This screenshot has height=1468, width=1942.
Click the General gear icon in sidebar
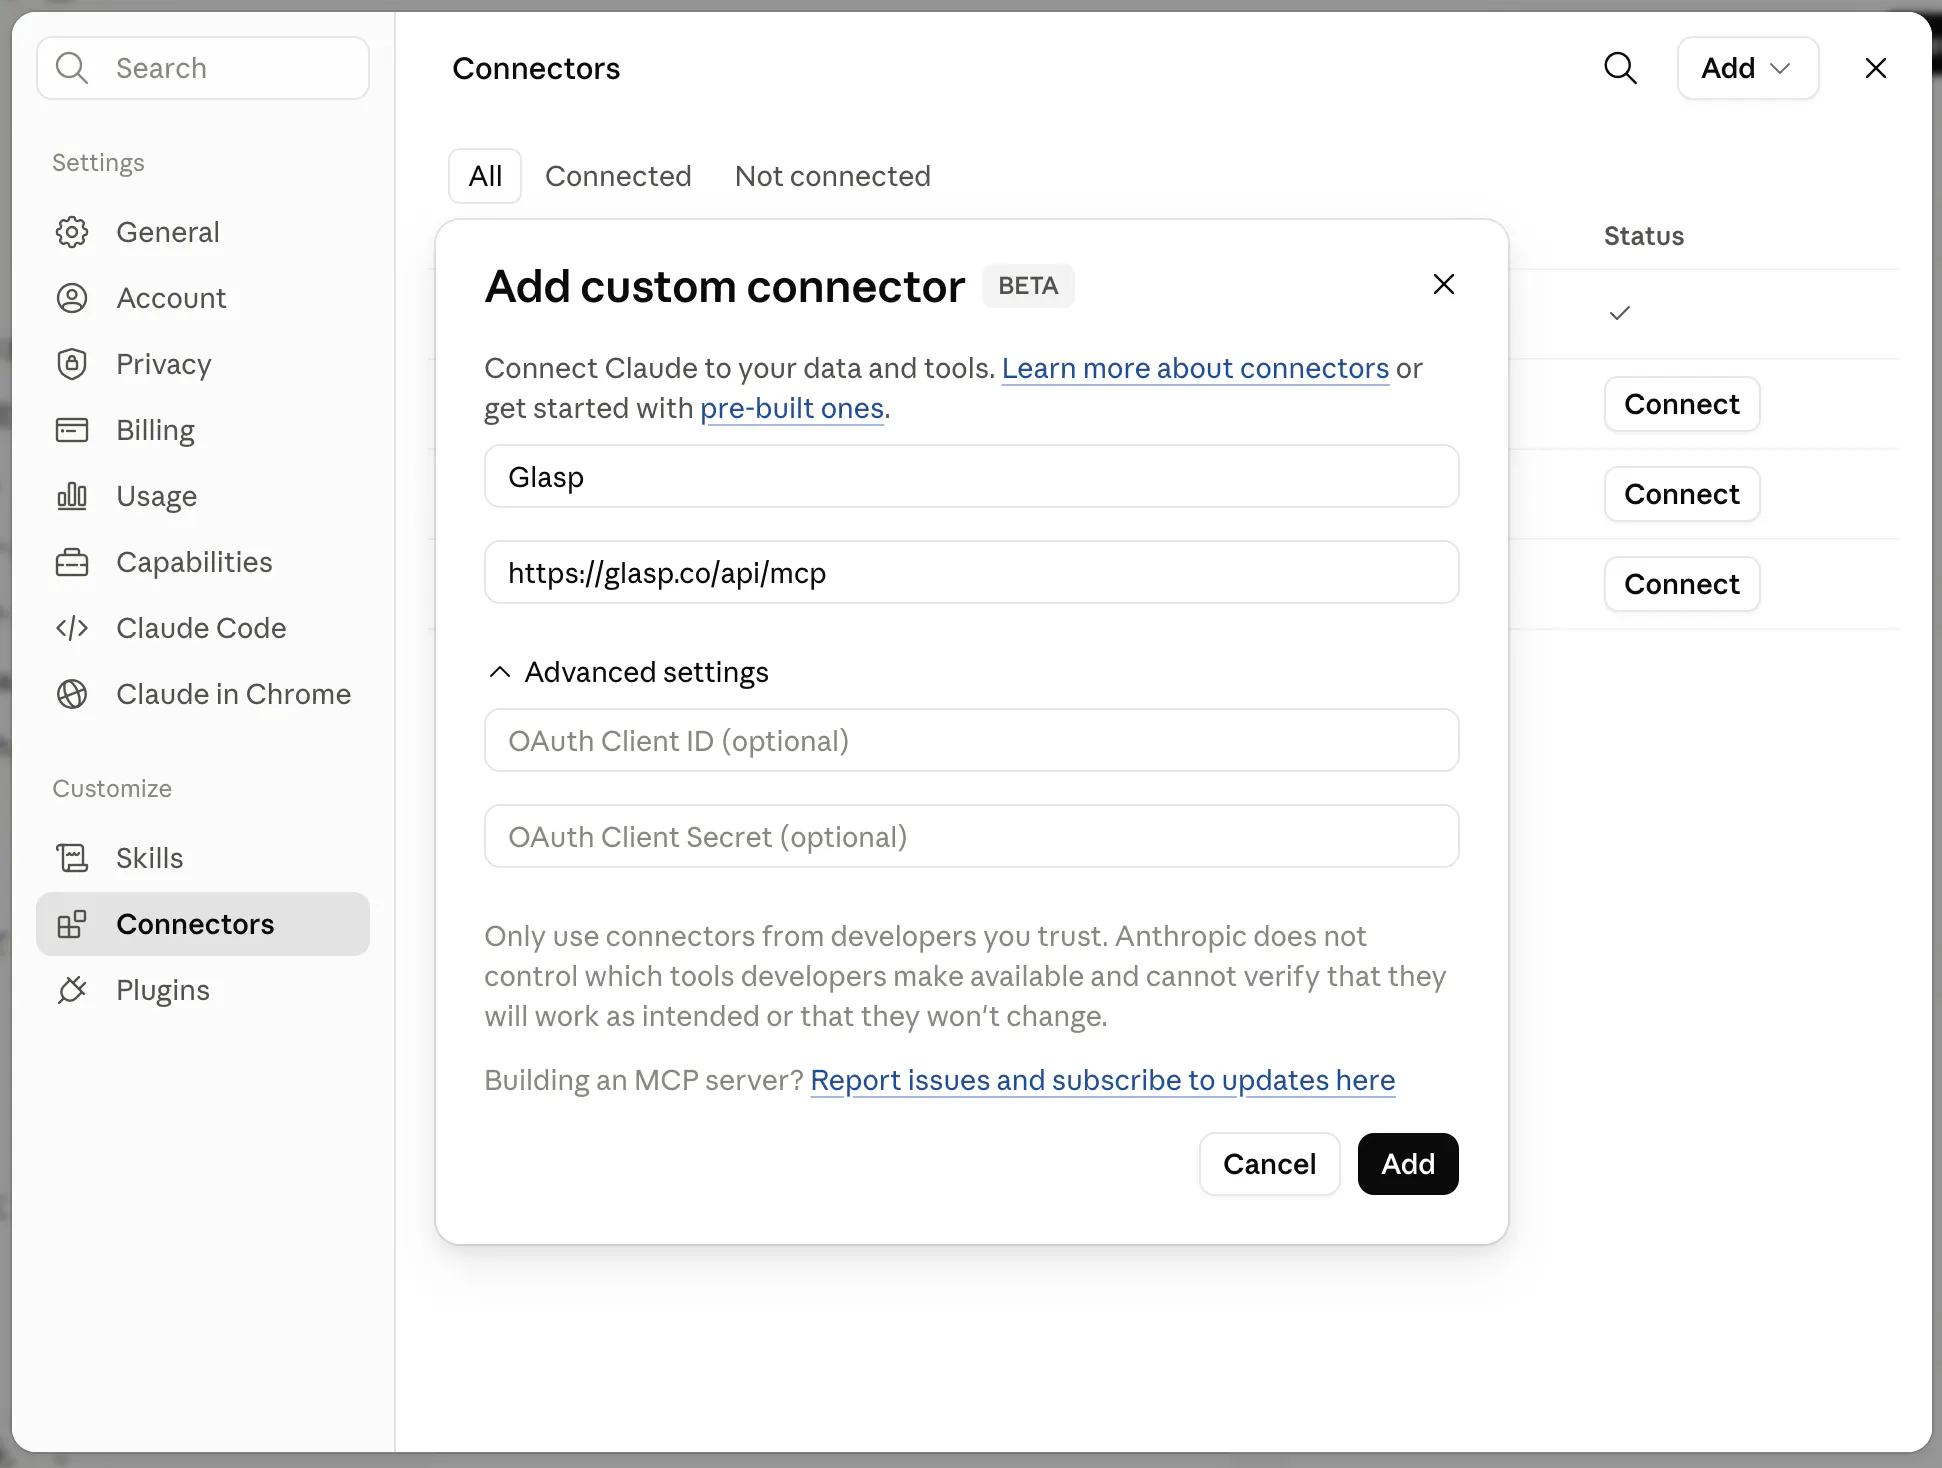(72, 232)
